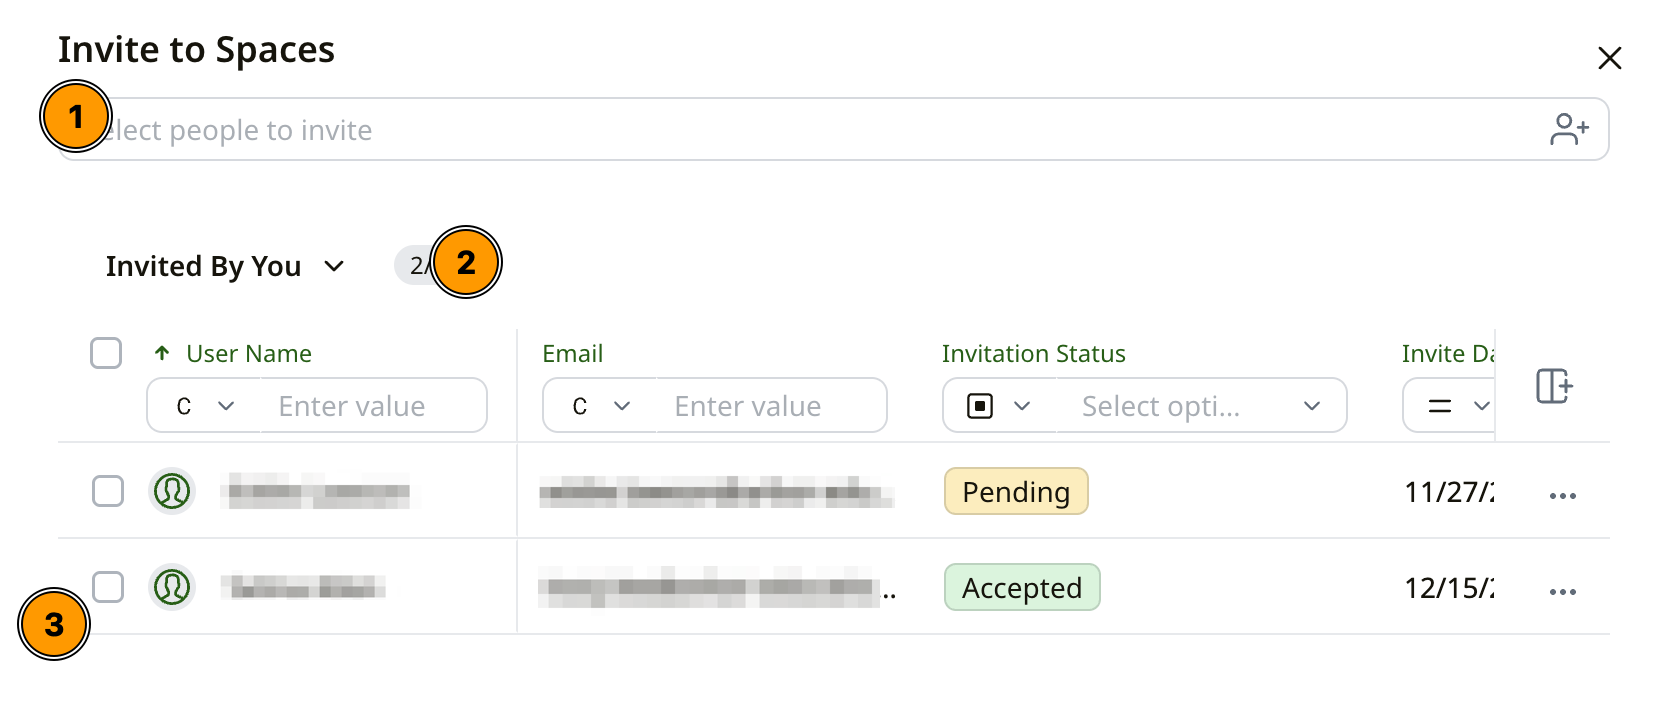Select the Pending invitation row checkbox

point(108,491)
